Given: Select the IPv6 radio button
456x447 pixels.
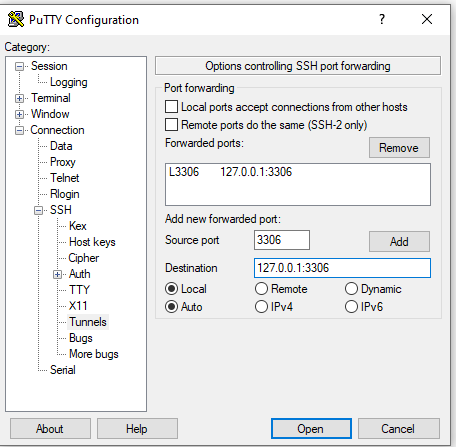Looking at the screenshot, I should click(351, 307).
